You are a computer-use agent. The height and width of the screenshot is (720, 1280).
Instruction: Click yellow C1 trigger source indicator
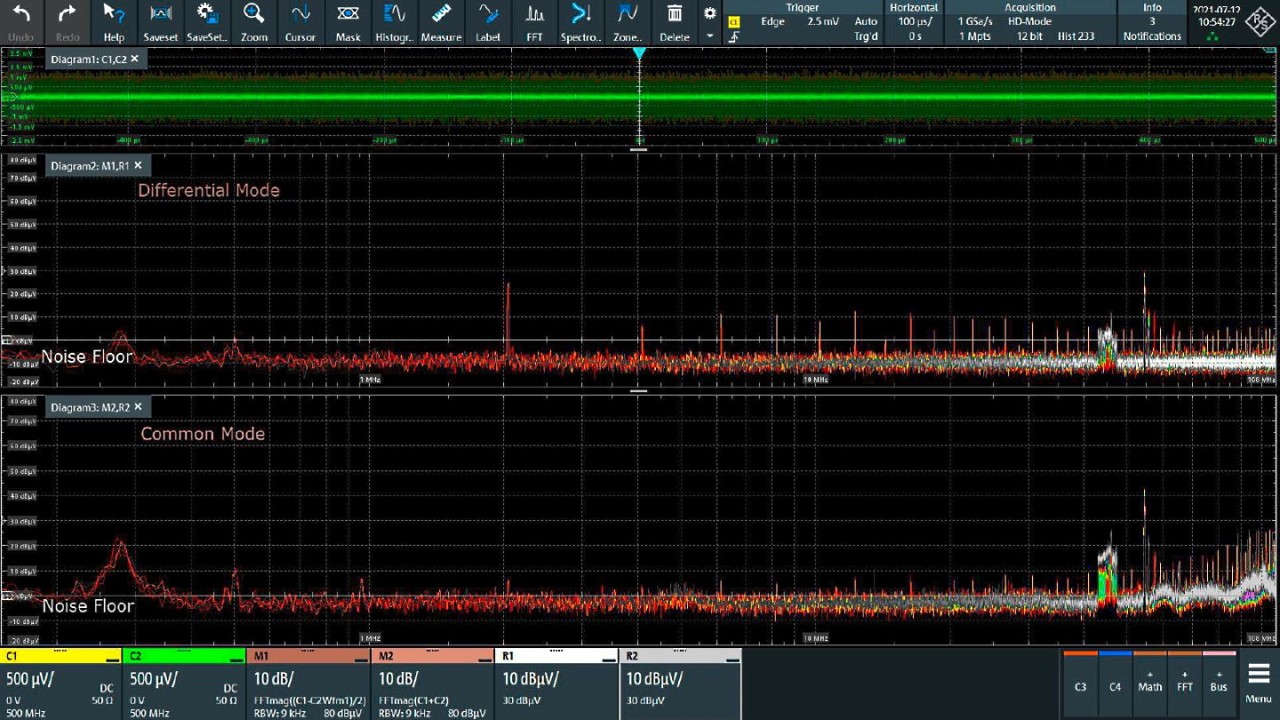pyautogui.click(x=734, y=21)
